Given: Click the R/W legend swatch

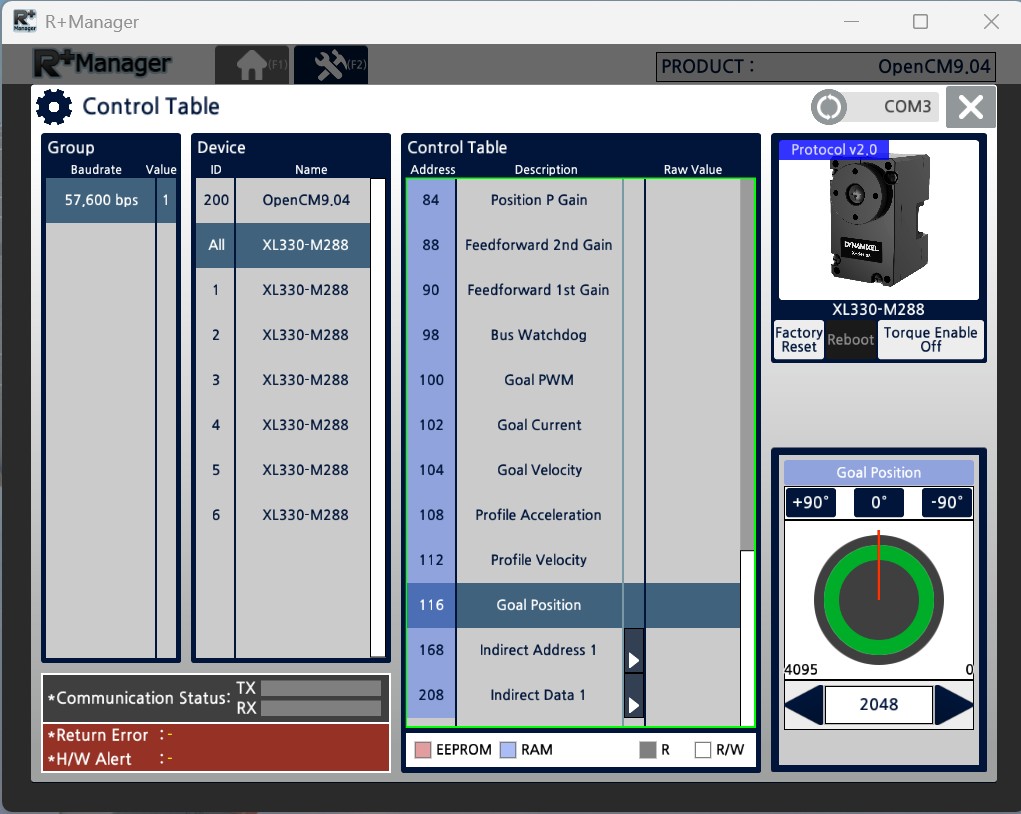Looking at the screenshot, I should (703, 750).
